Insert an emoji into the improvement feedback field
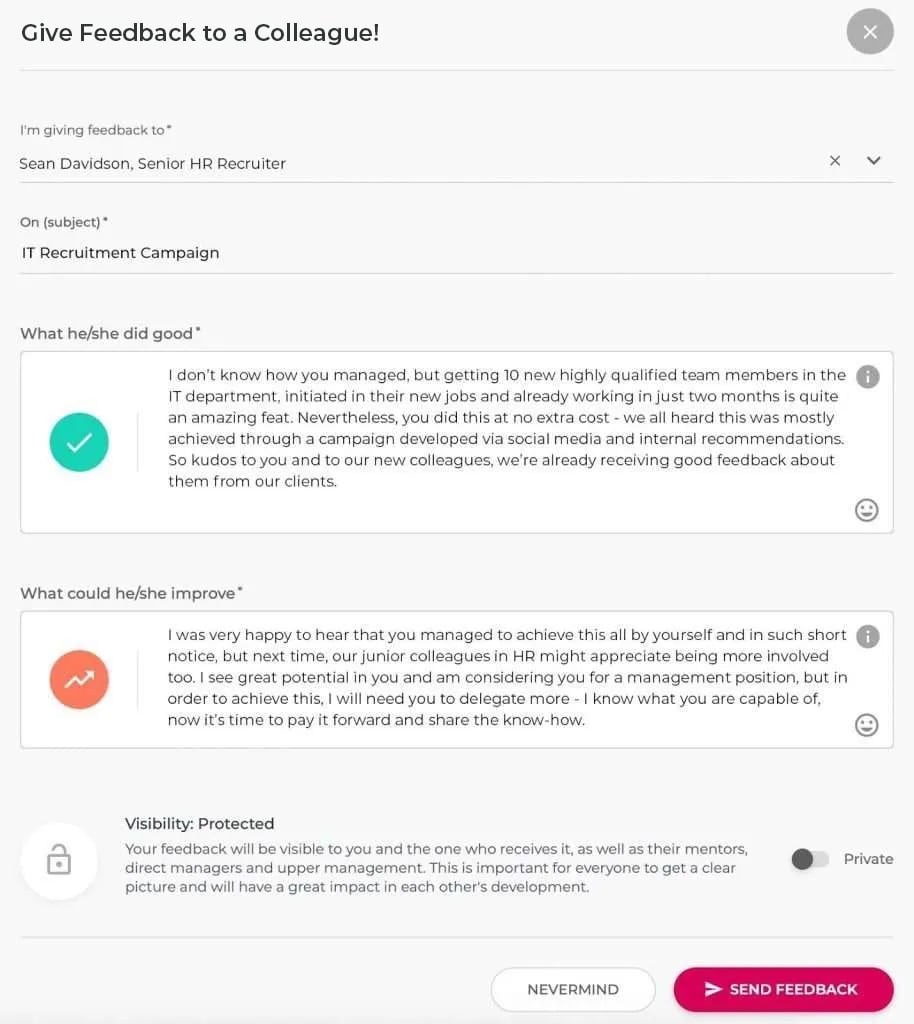Image resolution: width=914 pixels, height=1024 pixels. tap(866, 725)
